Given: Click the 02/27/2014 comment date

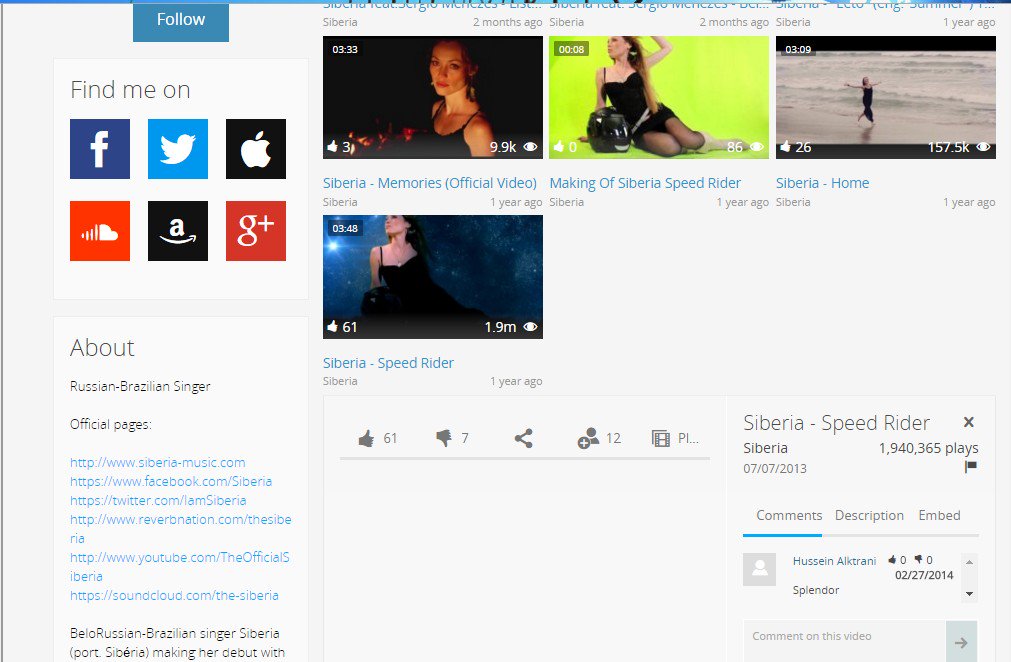Looking at the screenshot, I should pyautogui.click(x=924, y=575).
